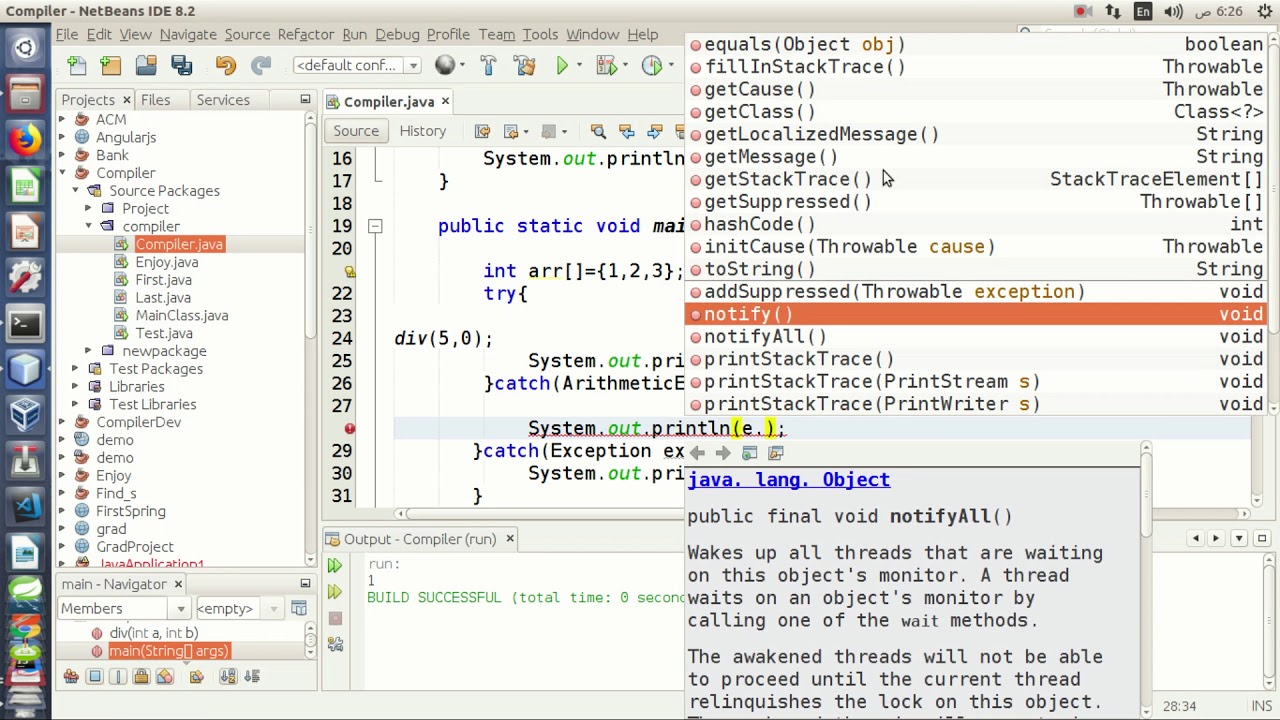Viewport: 1280px width, 720px height.
Task: Open the Terminal from the dock
Action: point(25,324)
